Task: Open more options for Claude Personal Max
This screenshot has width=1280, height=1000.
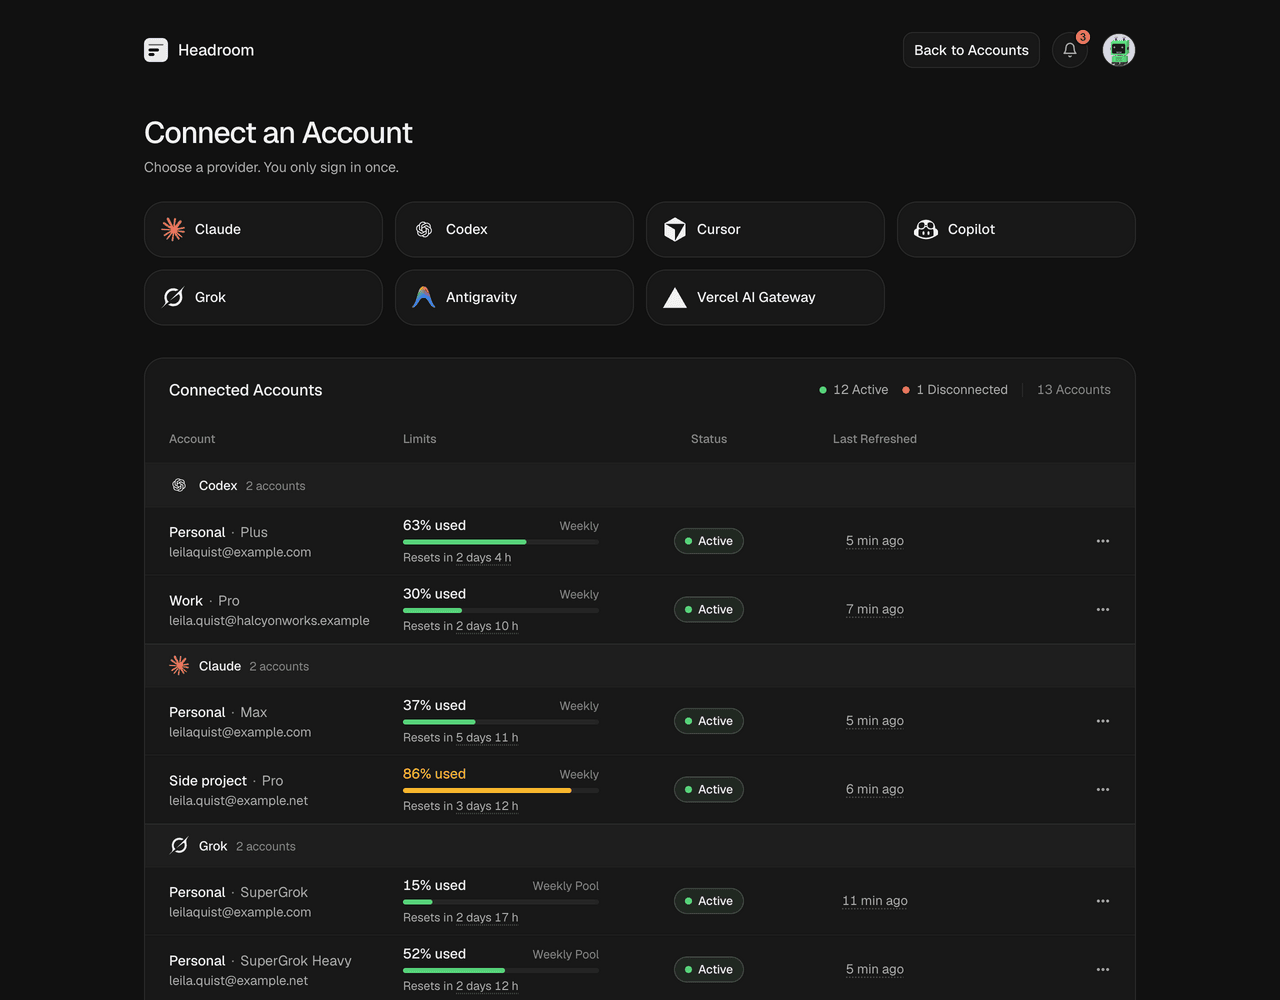Action: click(1103, 721)
